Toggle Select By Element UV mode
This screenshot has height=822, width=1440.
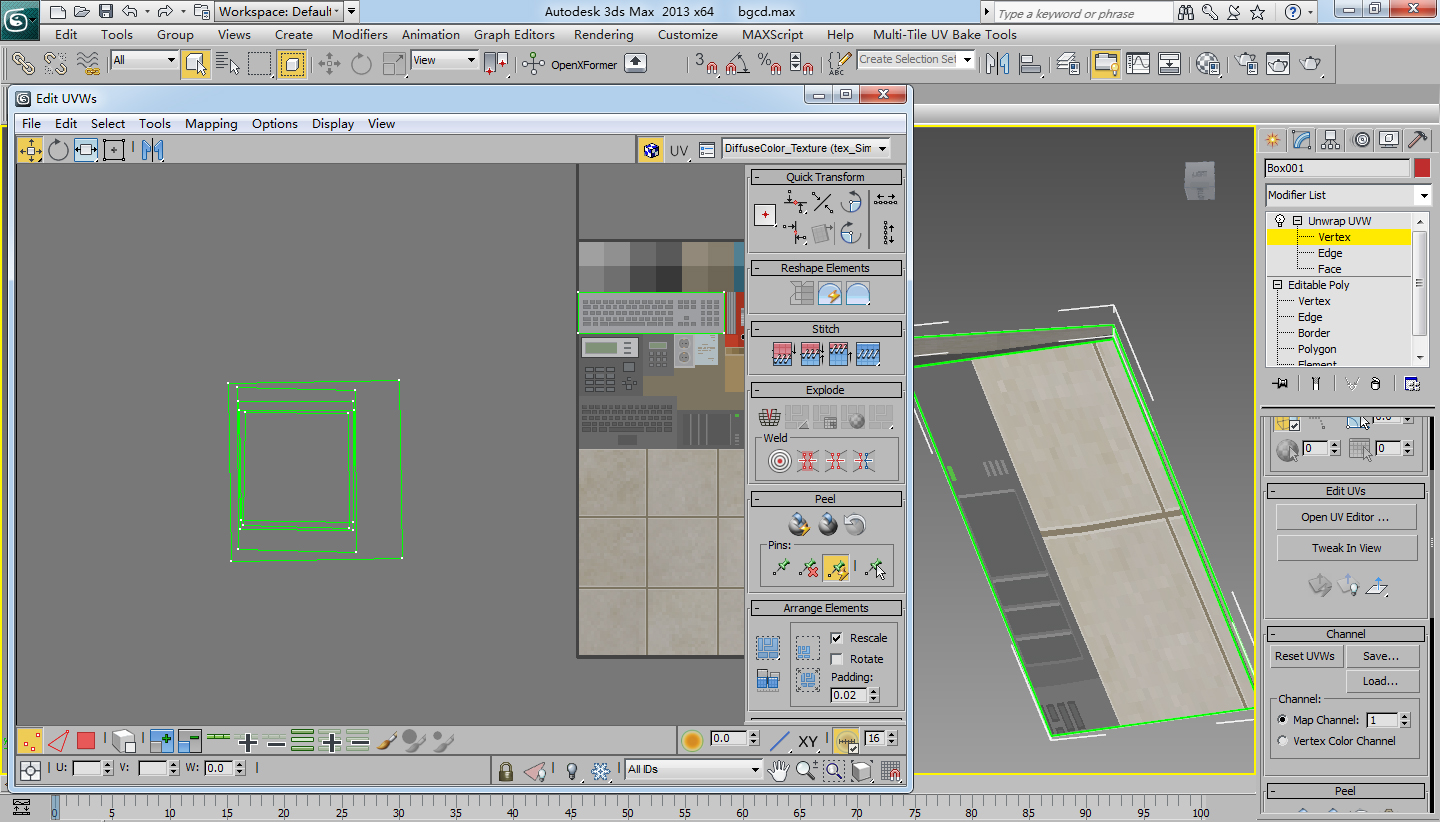(123, 741)
